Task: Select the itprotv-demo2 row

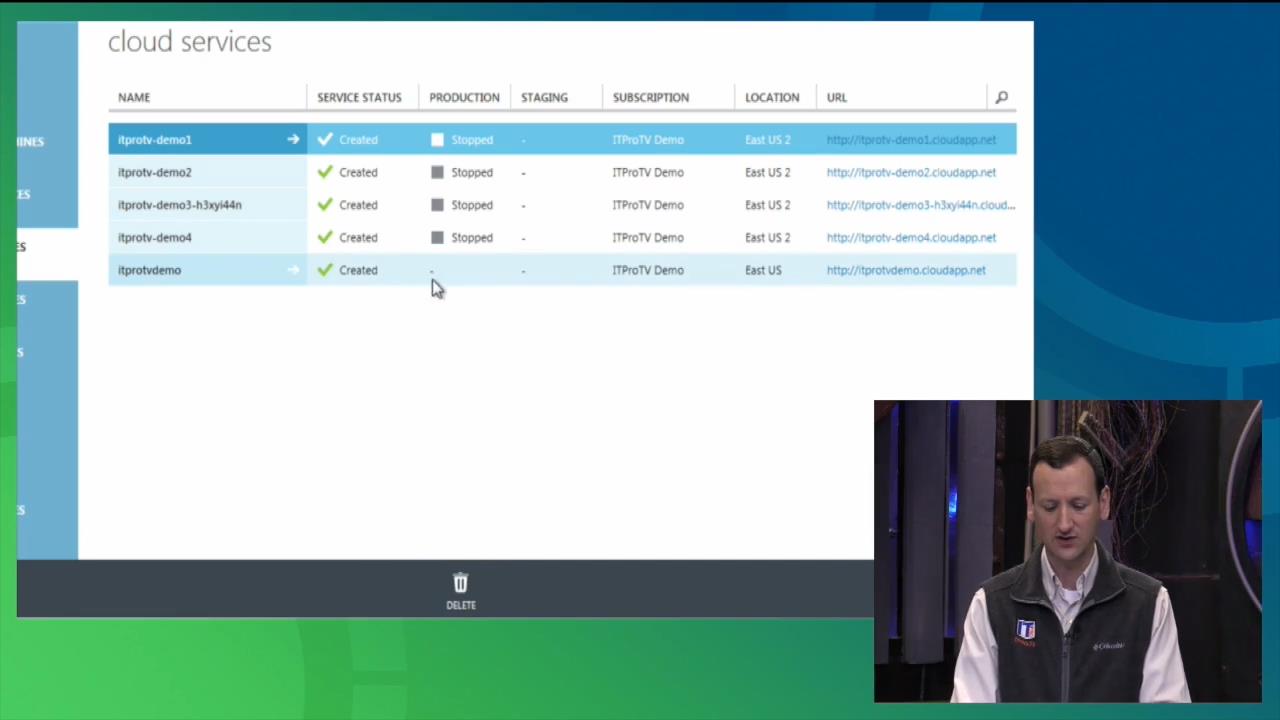Action: pos(562,172)
